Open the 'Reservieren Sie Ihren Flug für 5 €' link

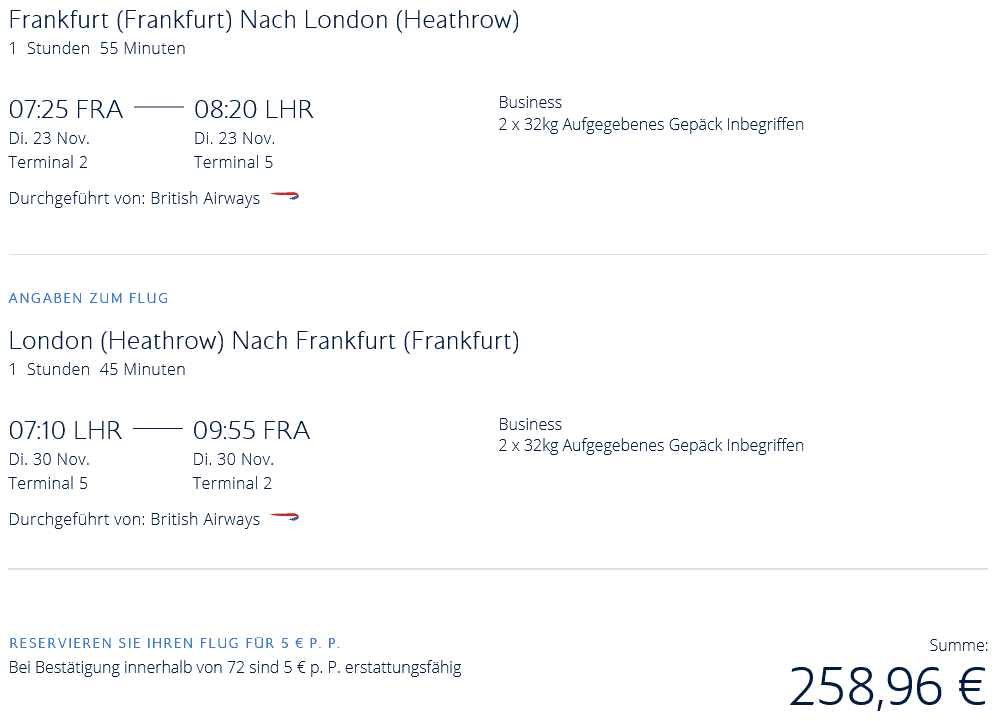point(175,643)
